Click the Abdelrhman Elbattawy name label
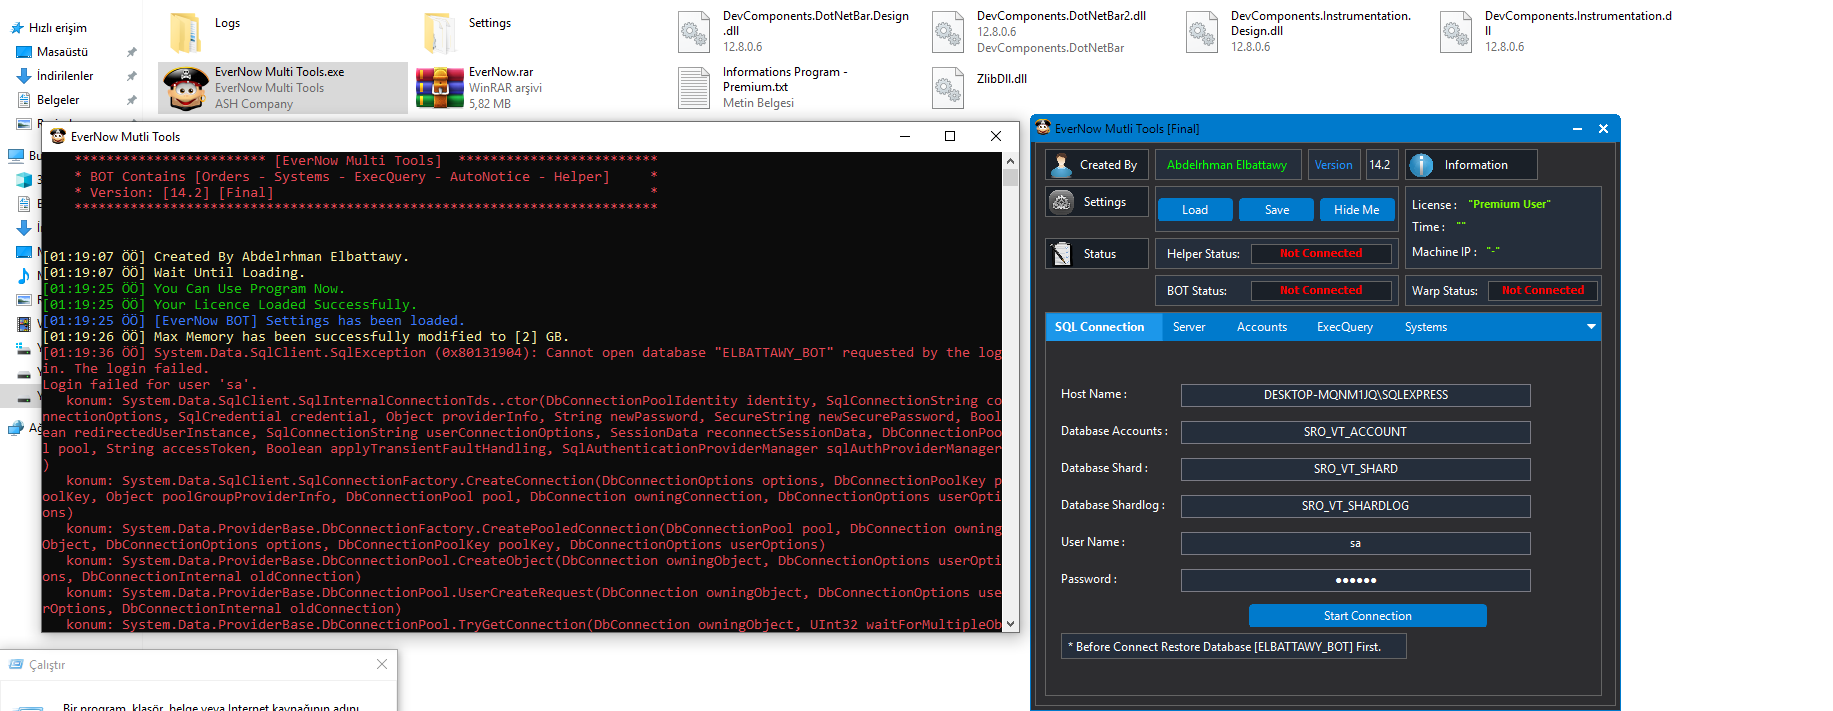1833x711 pixels. [1227, 165]
